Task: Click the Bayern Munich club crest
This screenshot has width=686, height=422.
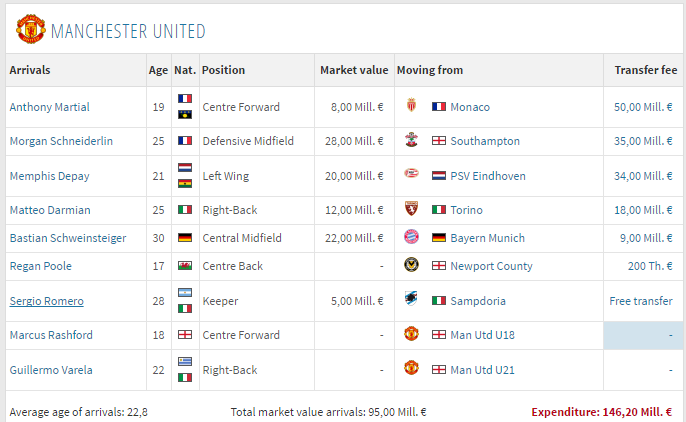Action: (x=411, y=237)
